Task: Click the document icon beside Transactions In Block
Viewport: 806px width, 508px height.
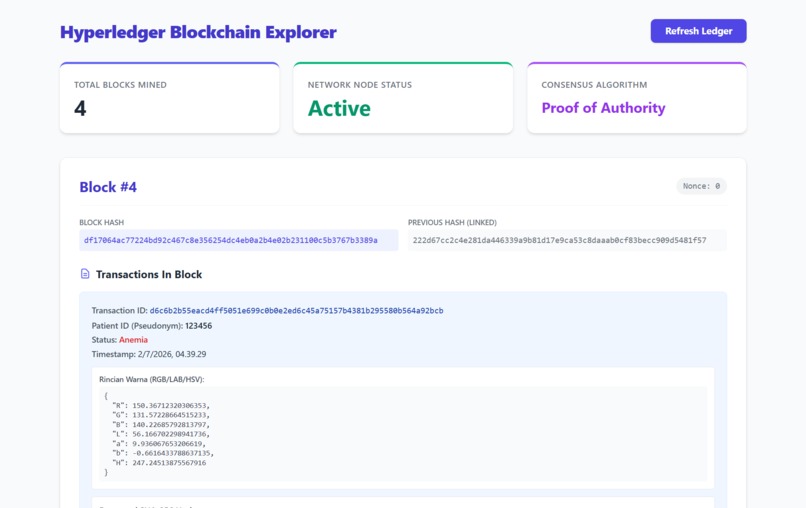Action: (85, 274)
